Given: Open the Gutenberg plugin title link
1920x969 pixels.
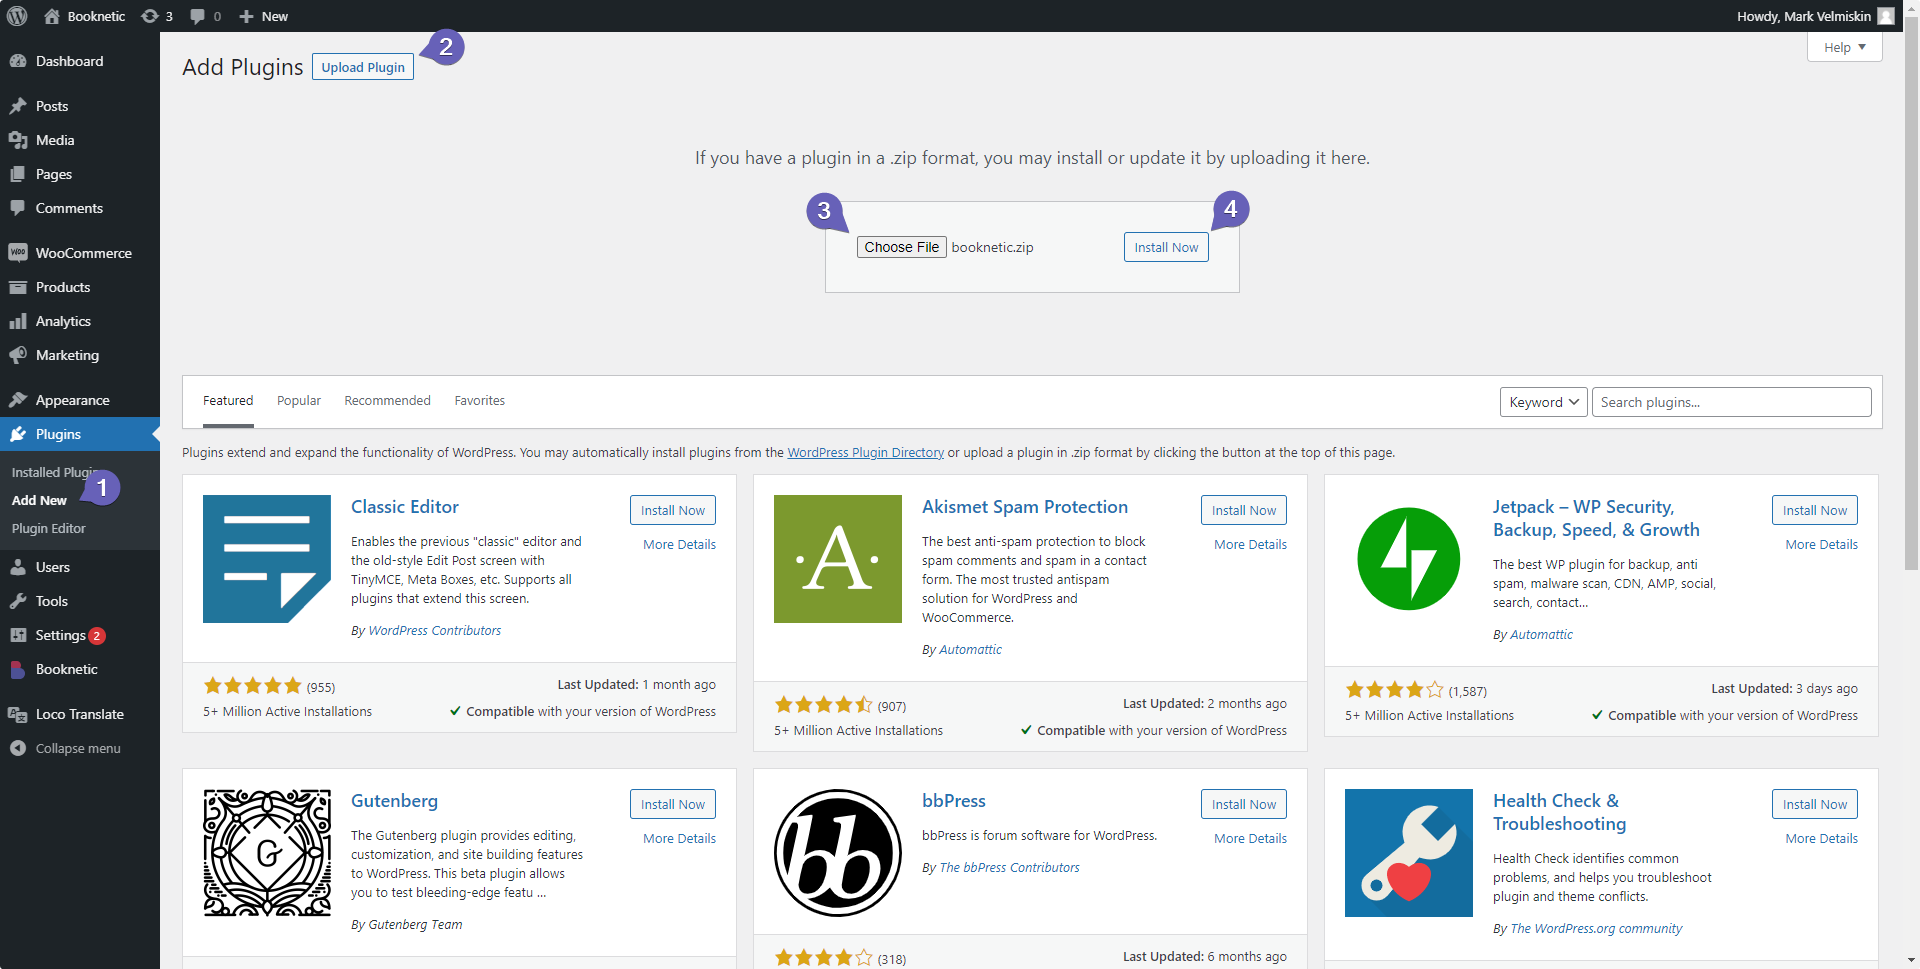Looking at the screenshot, I should 394,801.
